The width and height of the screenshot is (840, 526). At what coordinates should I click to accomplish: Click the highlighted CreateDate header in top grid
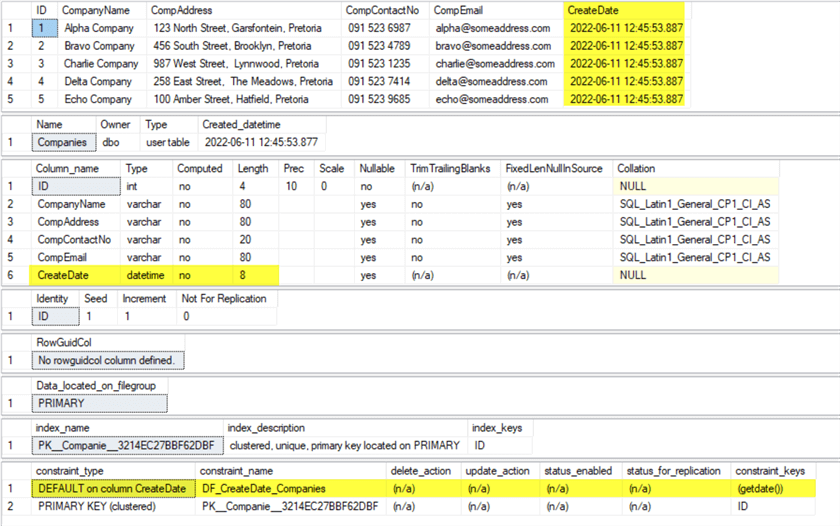pos(593,9)
